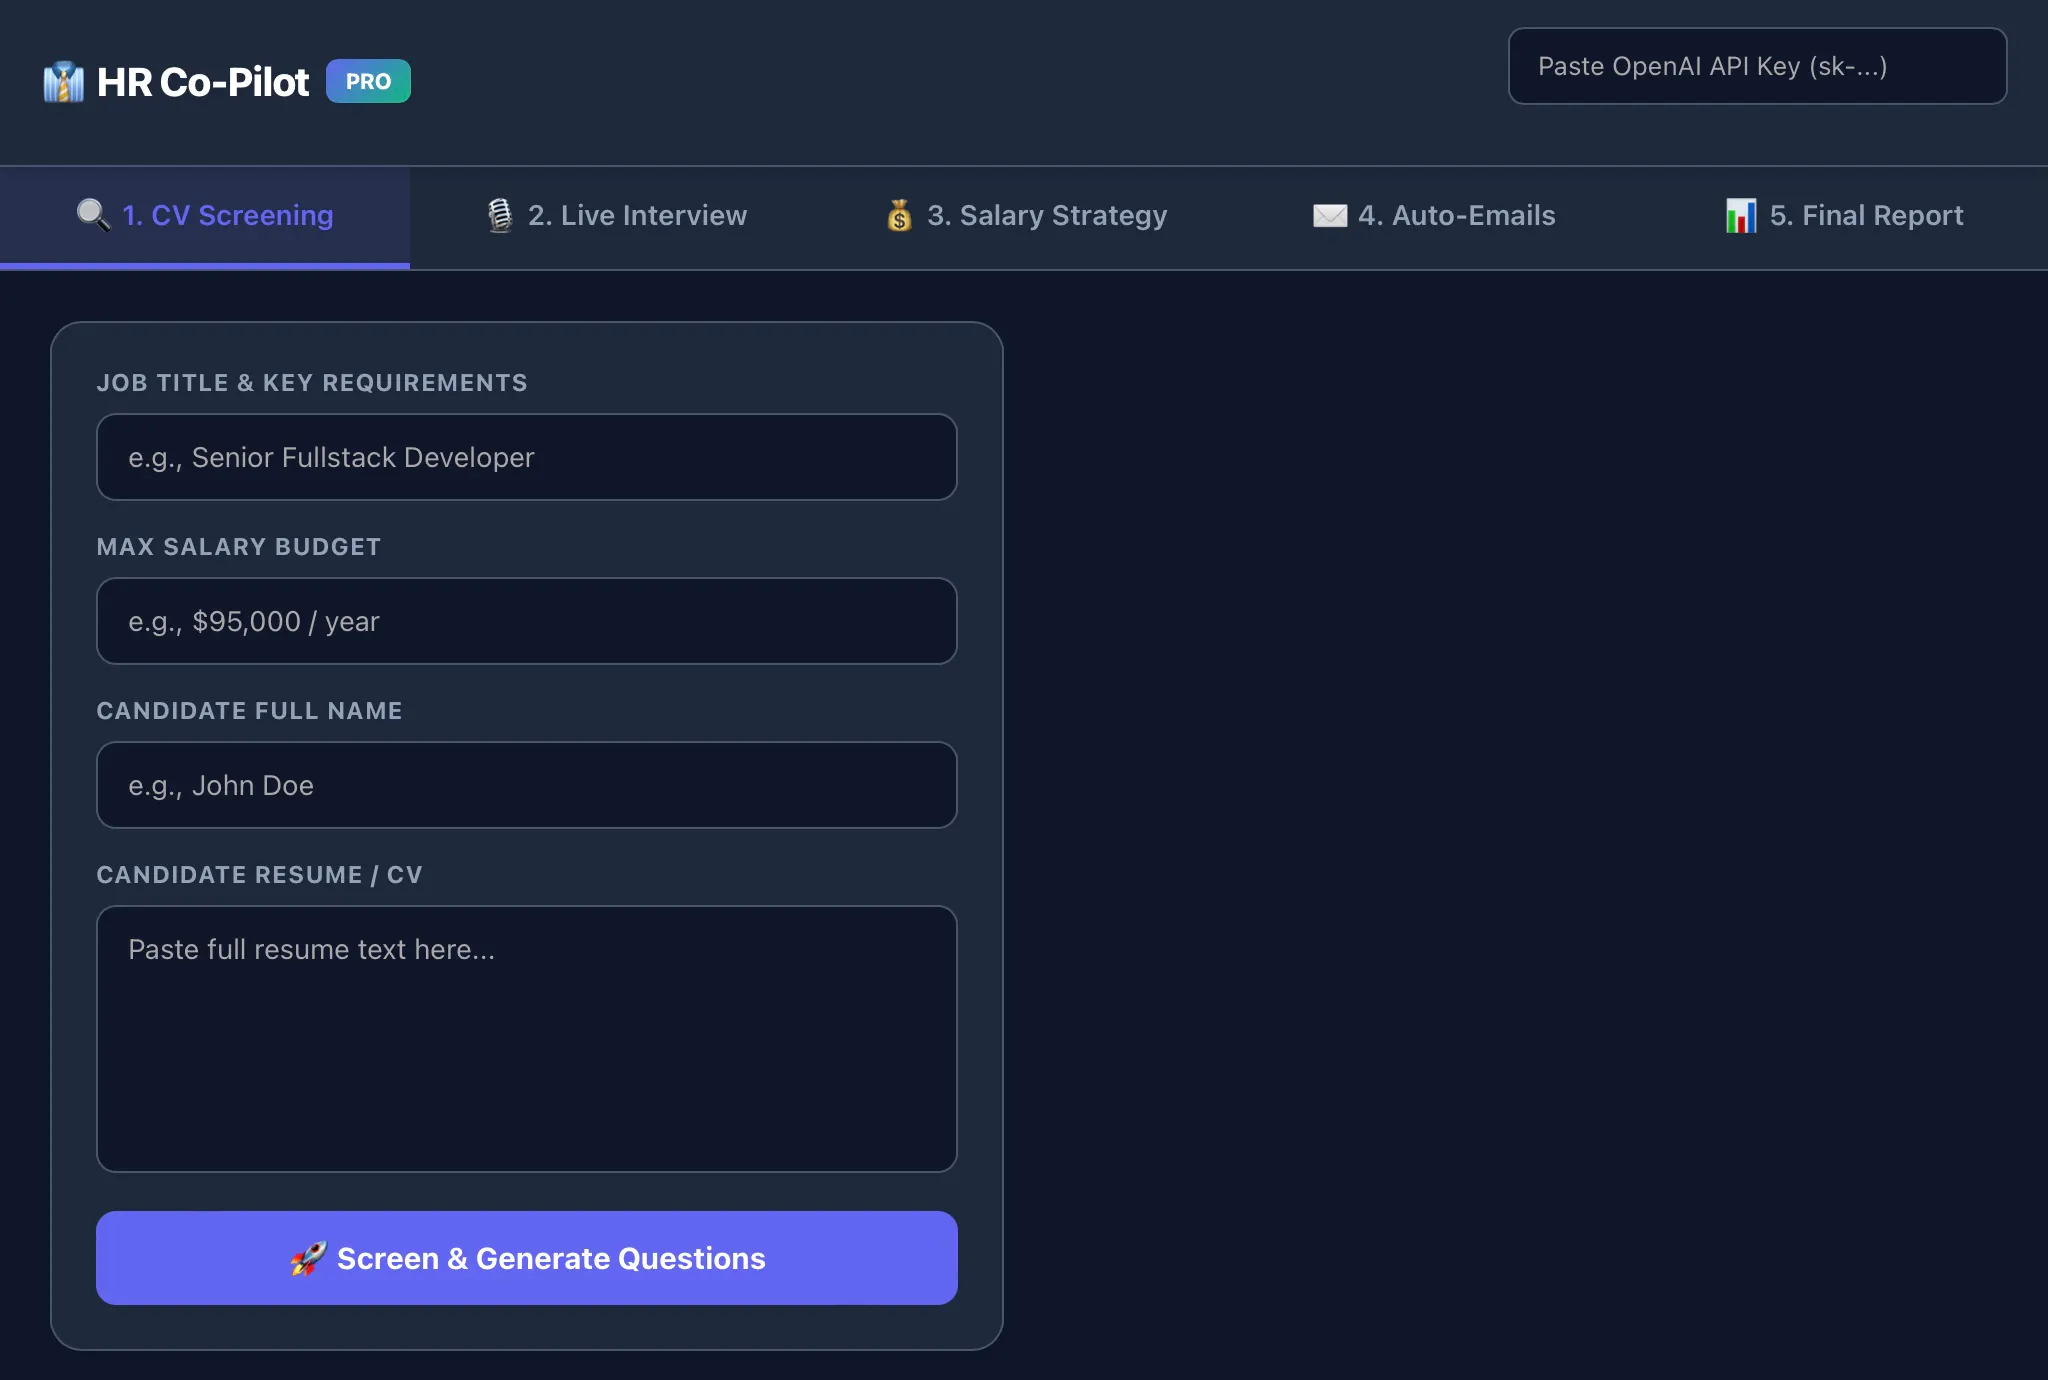Go to the 4. Auto-Emails tab

coord(1434,217)
